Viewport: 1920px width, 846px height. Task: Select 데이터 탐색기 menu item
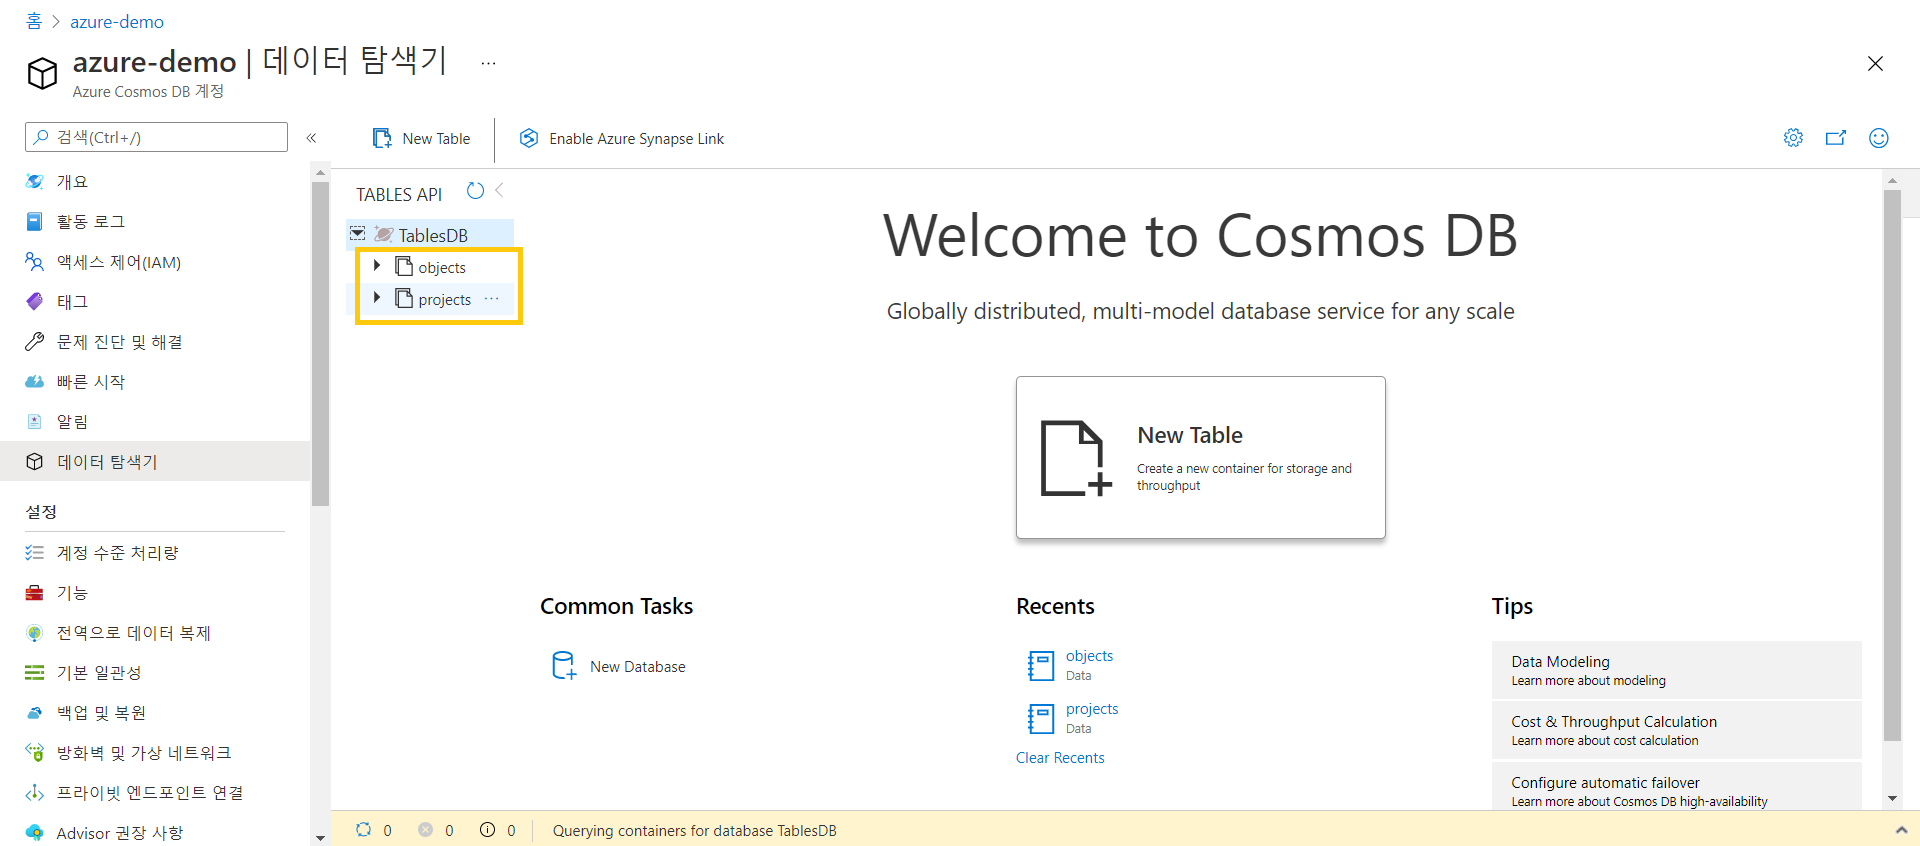click(x=155, y=461)
